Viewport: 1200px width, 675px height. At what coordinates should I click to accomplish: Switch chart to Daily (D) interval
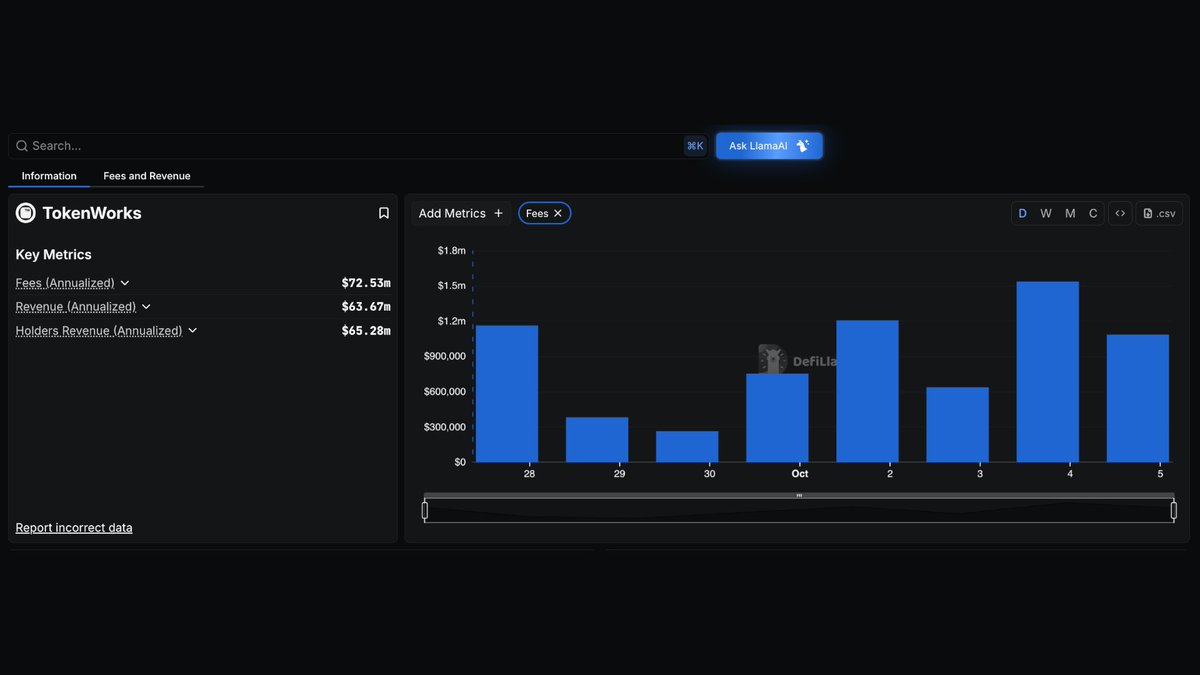click(x=1022, y=213)
